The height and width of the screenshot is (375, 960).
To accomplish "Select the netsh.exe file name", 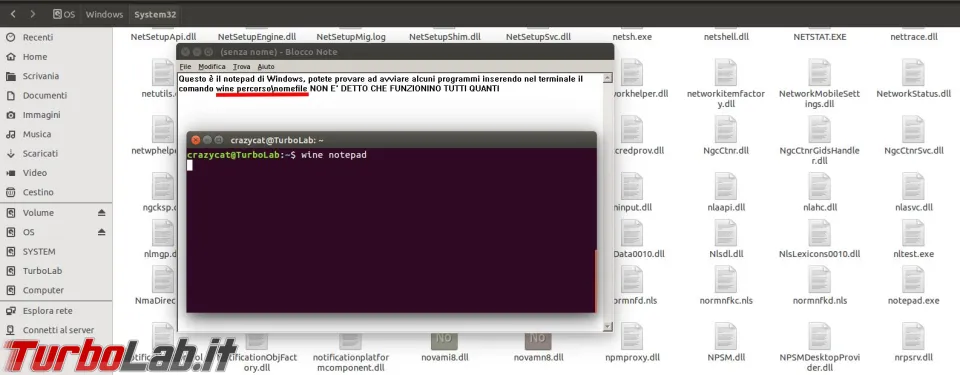I will pyautogui.click(x=632, y=37).
